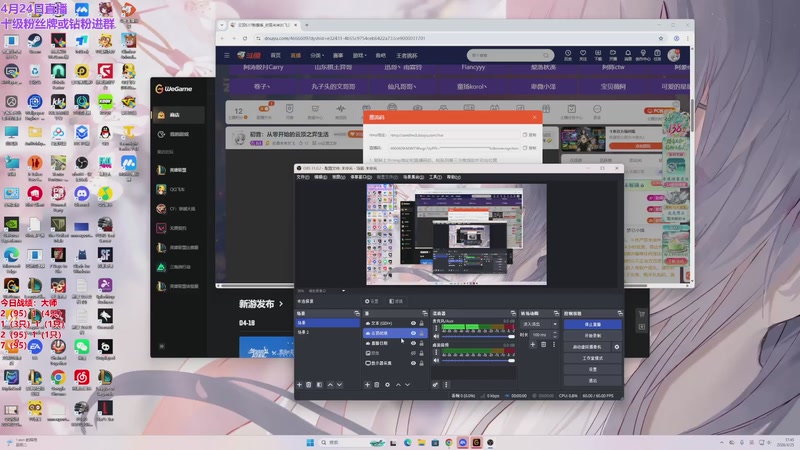
Task: Click blue stop streaming button in OBS Controls
Action: pyautogui.click(x=592, y=324)
